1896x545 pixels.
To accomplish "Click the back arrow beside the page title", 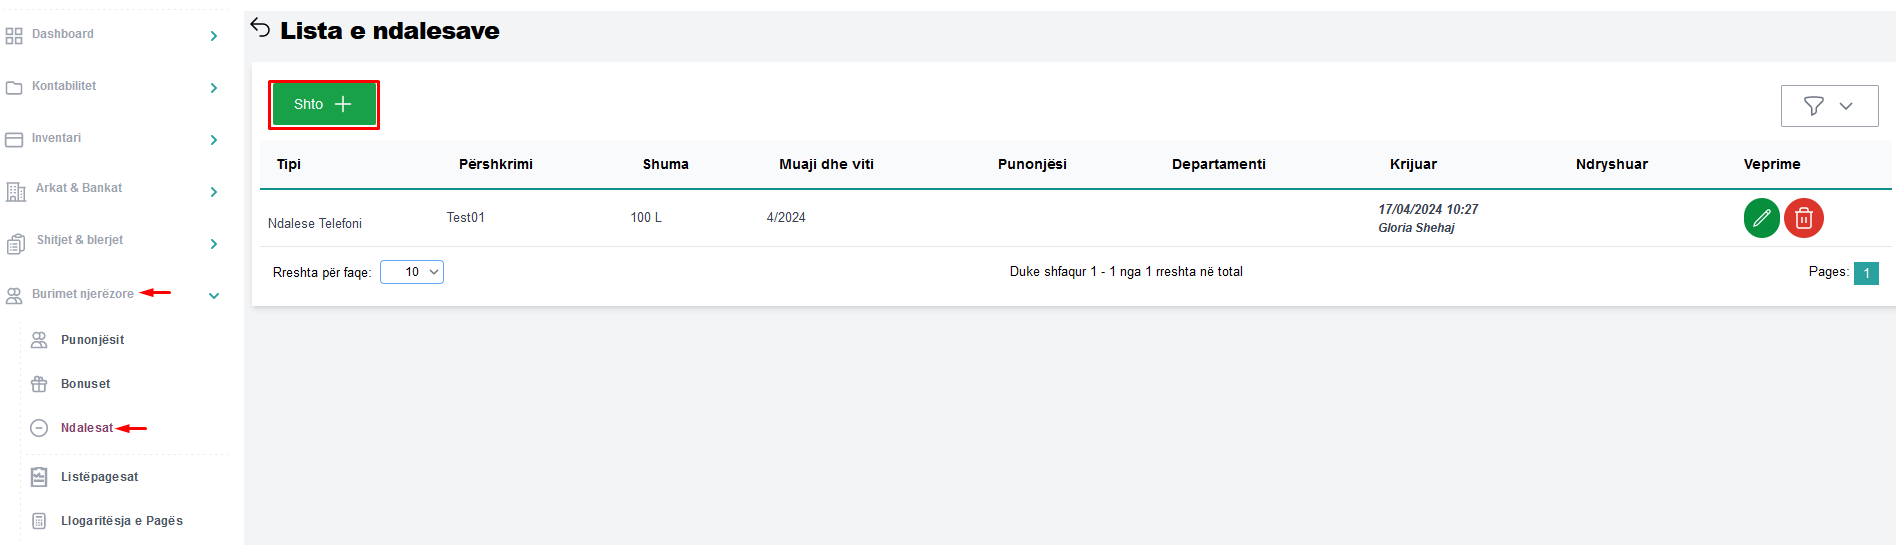I will click(x=261, y=28).
